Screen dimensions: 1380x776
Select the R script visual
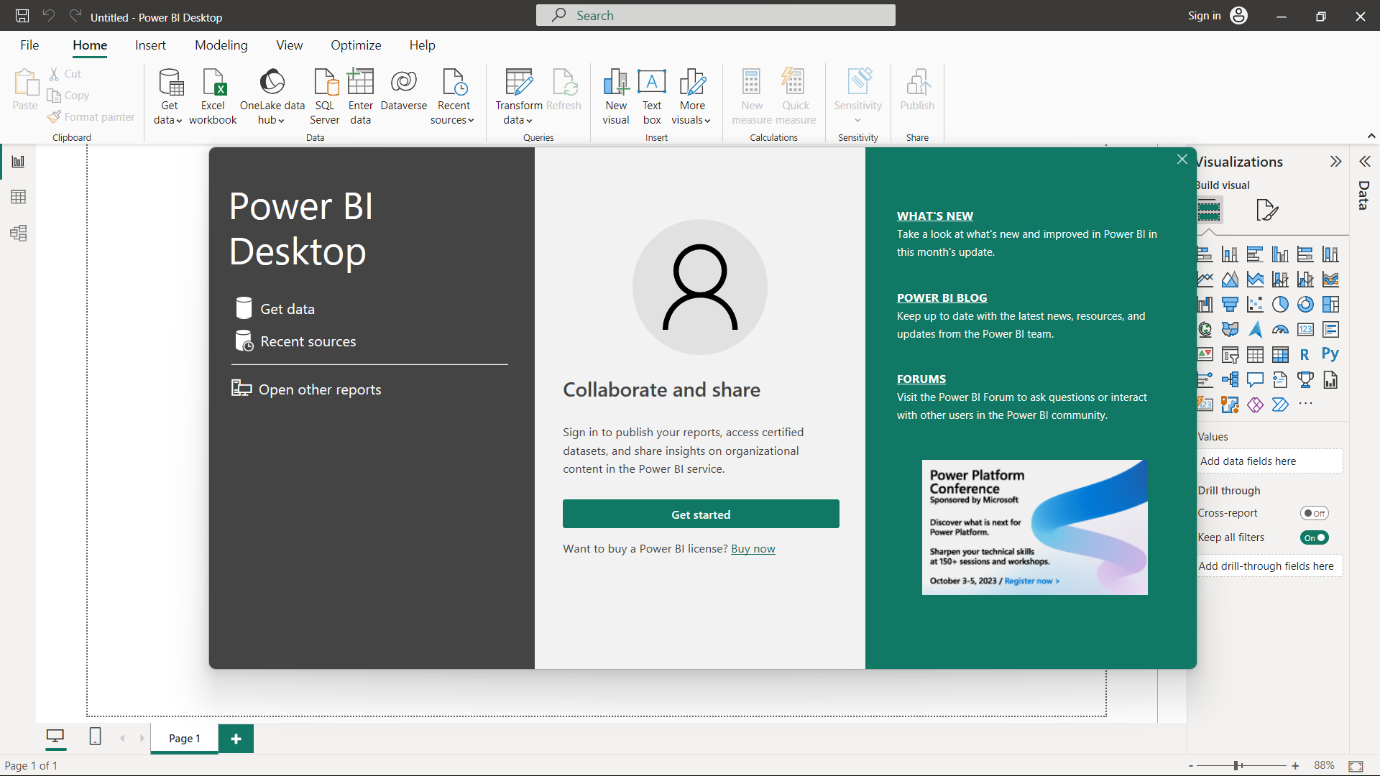click(1305, 354)
